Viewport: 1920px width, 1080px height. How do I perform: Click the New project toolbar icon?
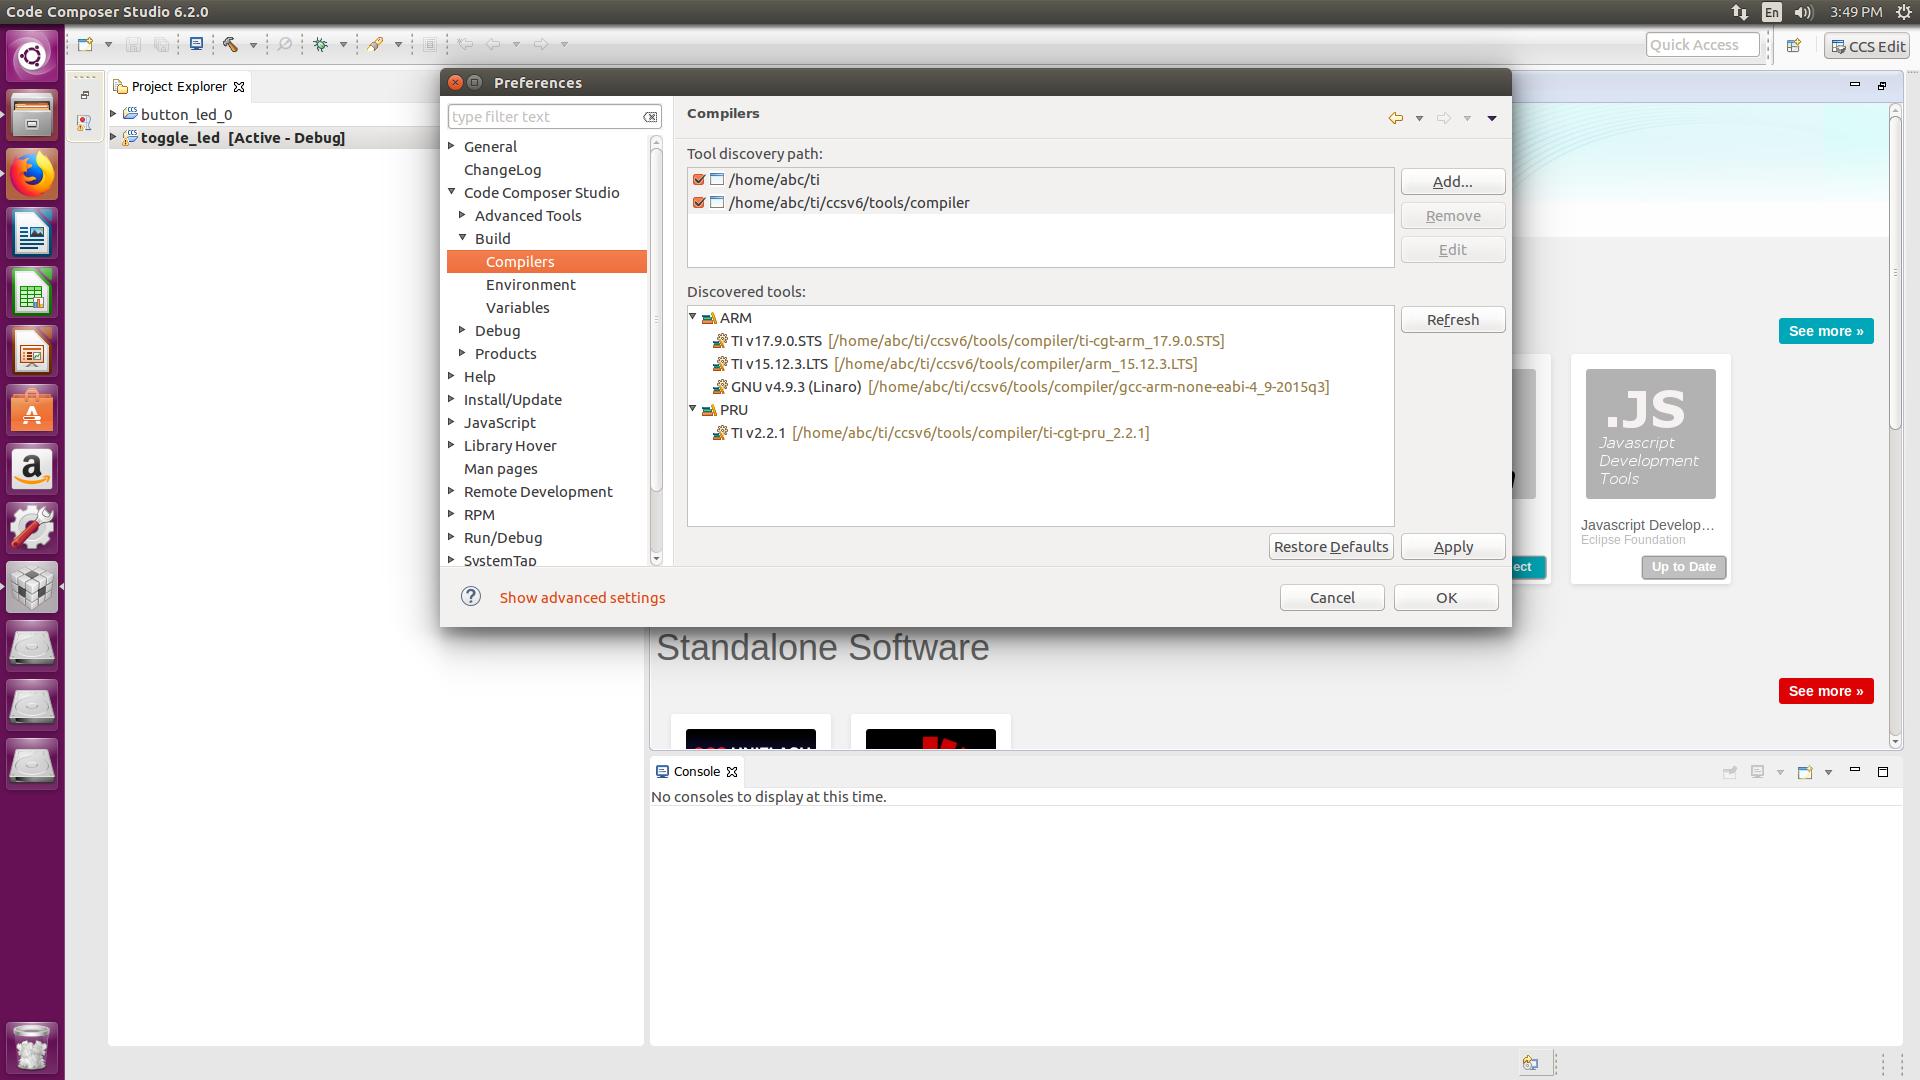pyautogui.click(x=86, y=44)
